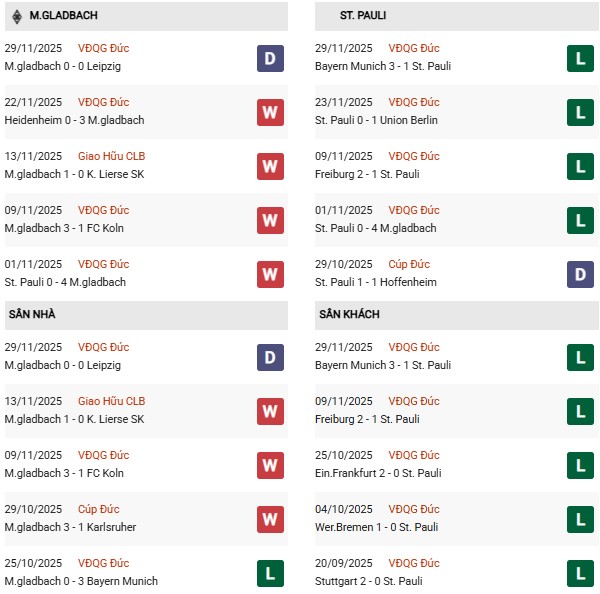This screenshot has height=594, width=600.
Task: Click the L badge for Stuttgart 2-0 St. Pauli
Action: 580,573
